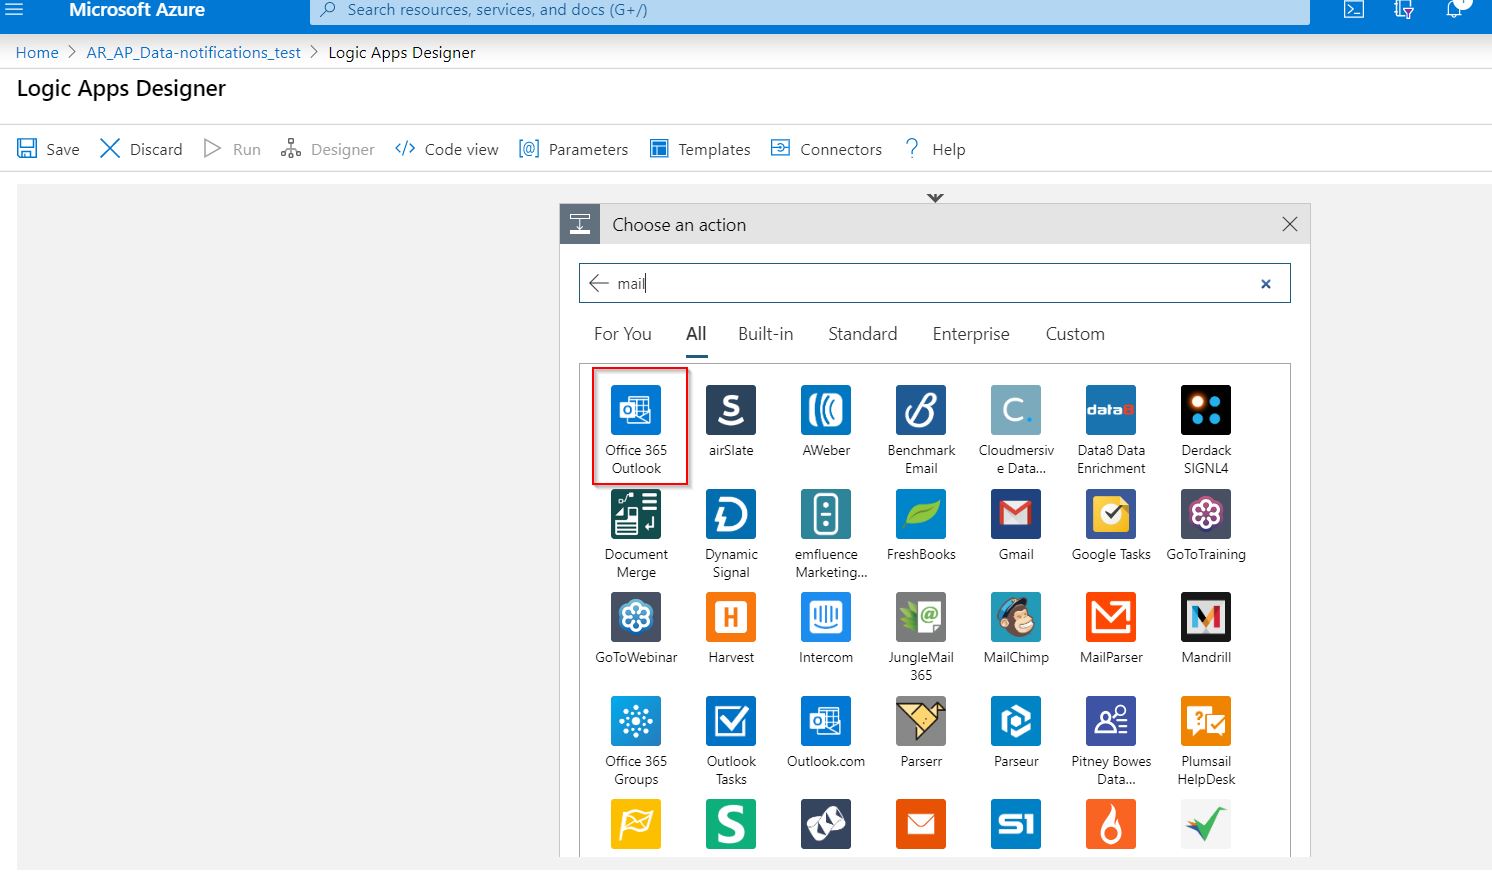The height and width of the screenshot is (893, 1492).
Task: Select the GoToWebinar connector
Action: point(636,628)
